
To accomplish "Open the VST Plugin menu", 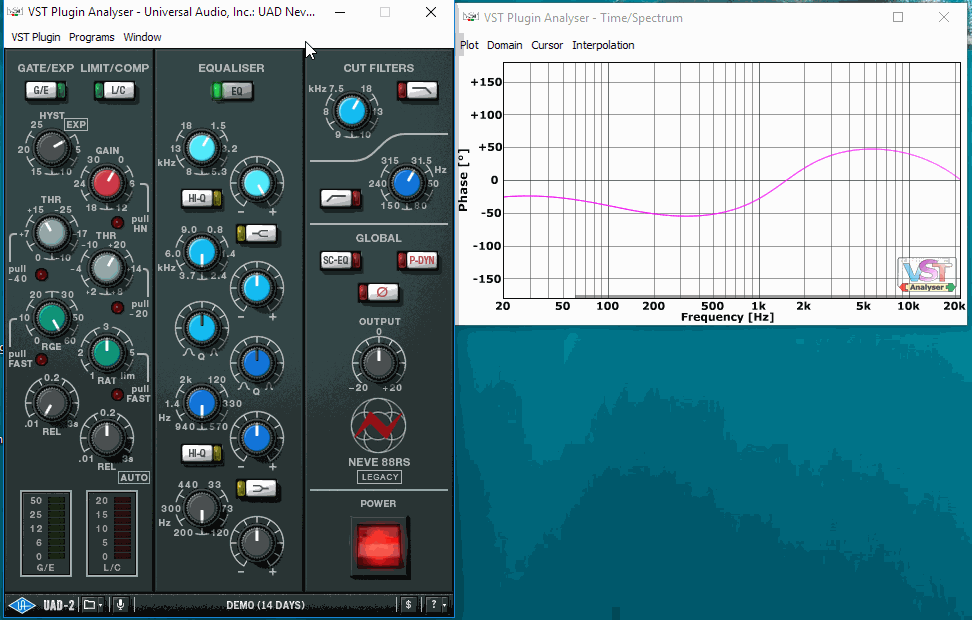I will point(36,37).
